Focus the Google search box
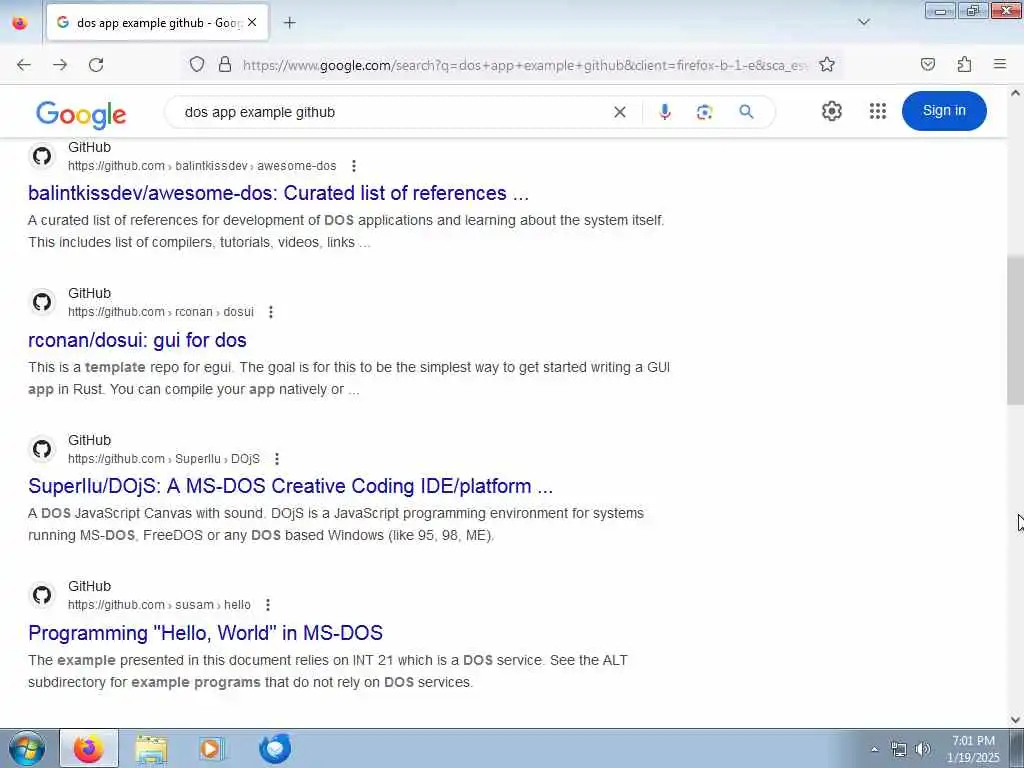This screenshot has width=1024, height=768. click(392, 112)
